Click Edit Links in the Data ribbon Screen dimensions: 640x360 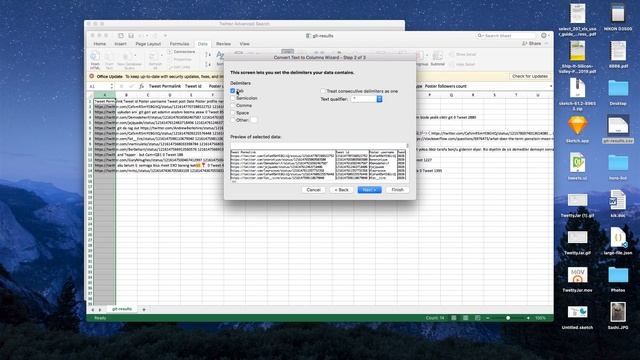point(181,67)
